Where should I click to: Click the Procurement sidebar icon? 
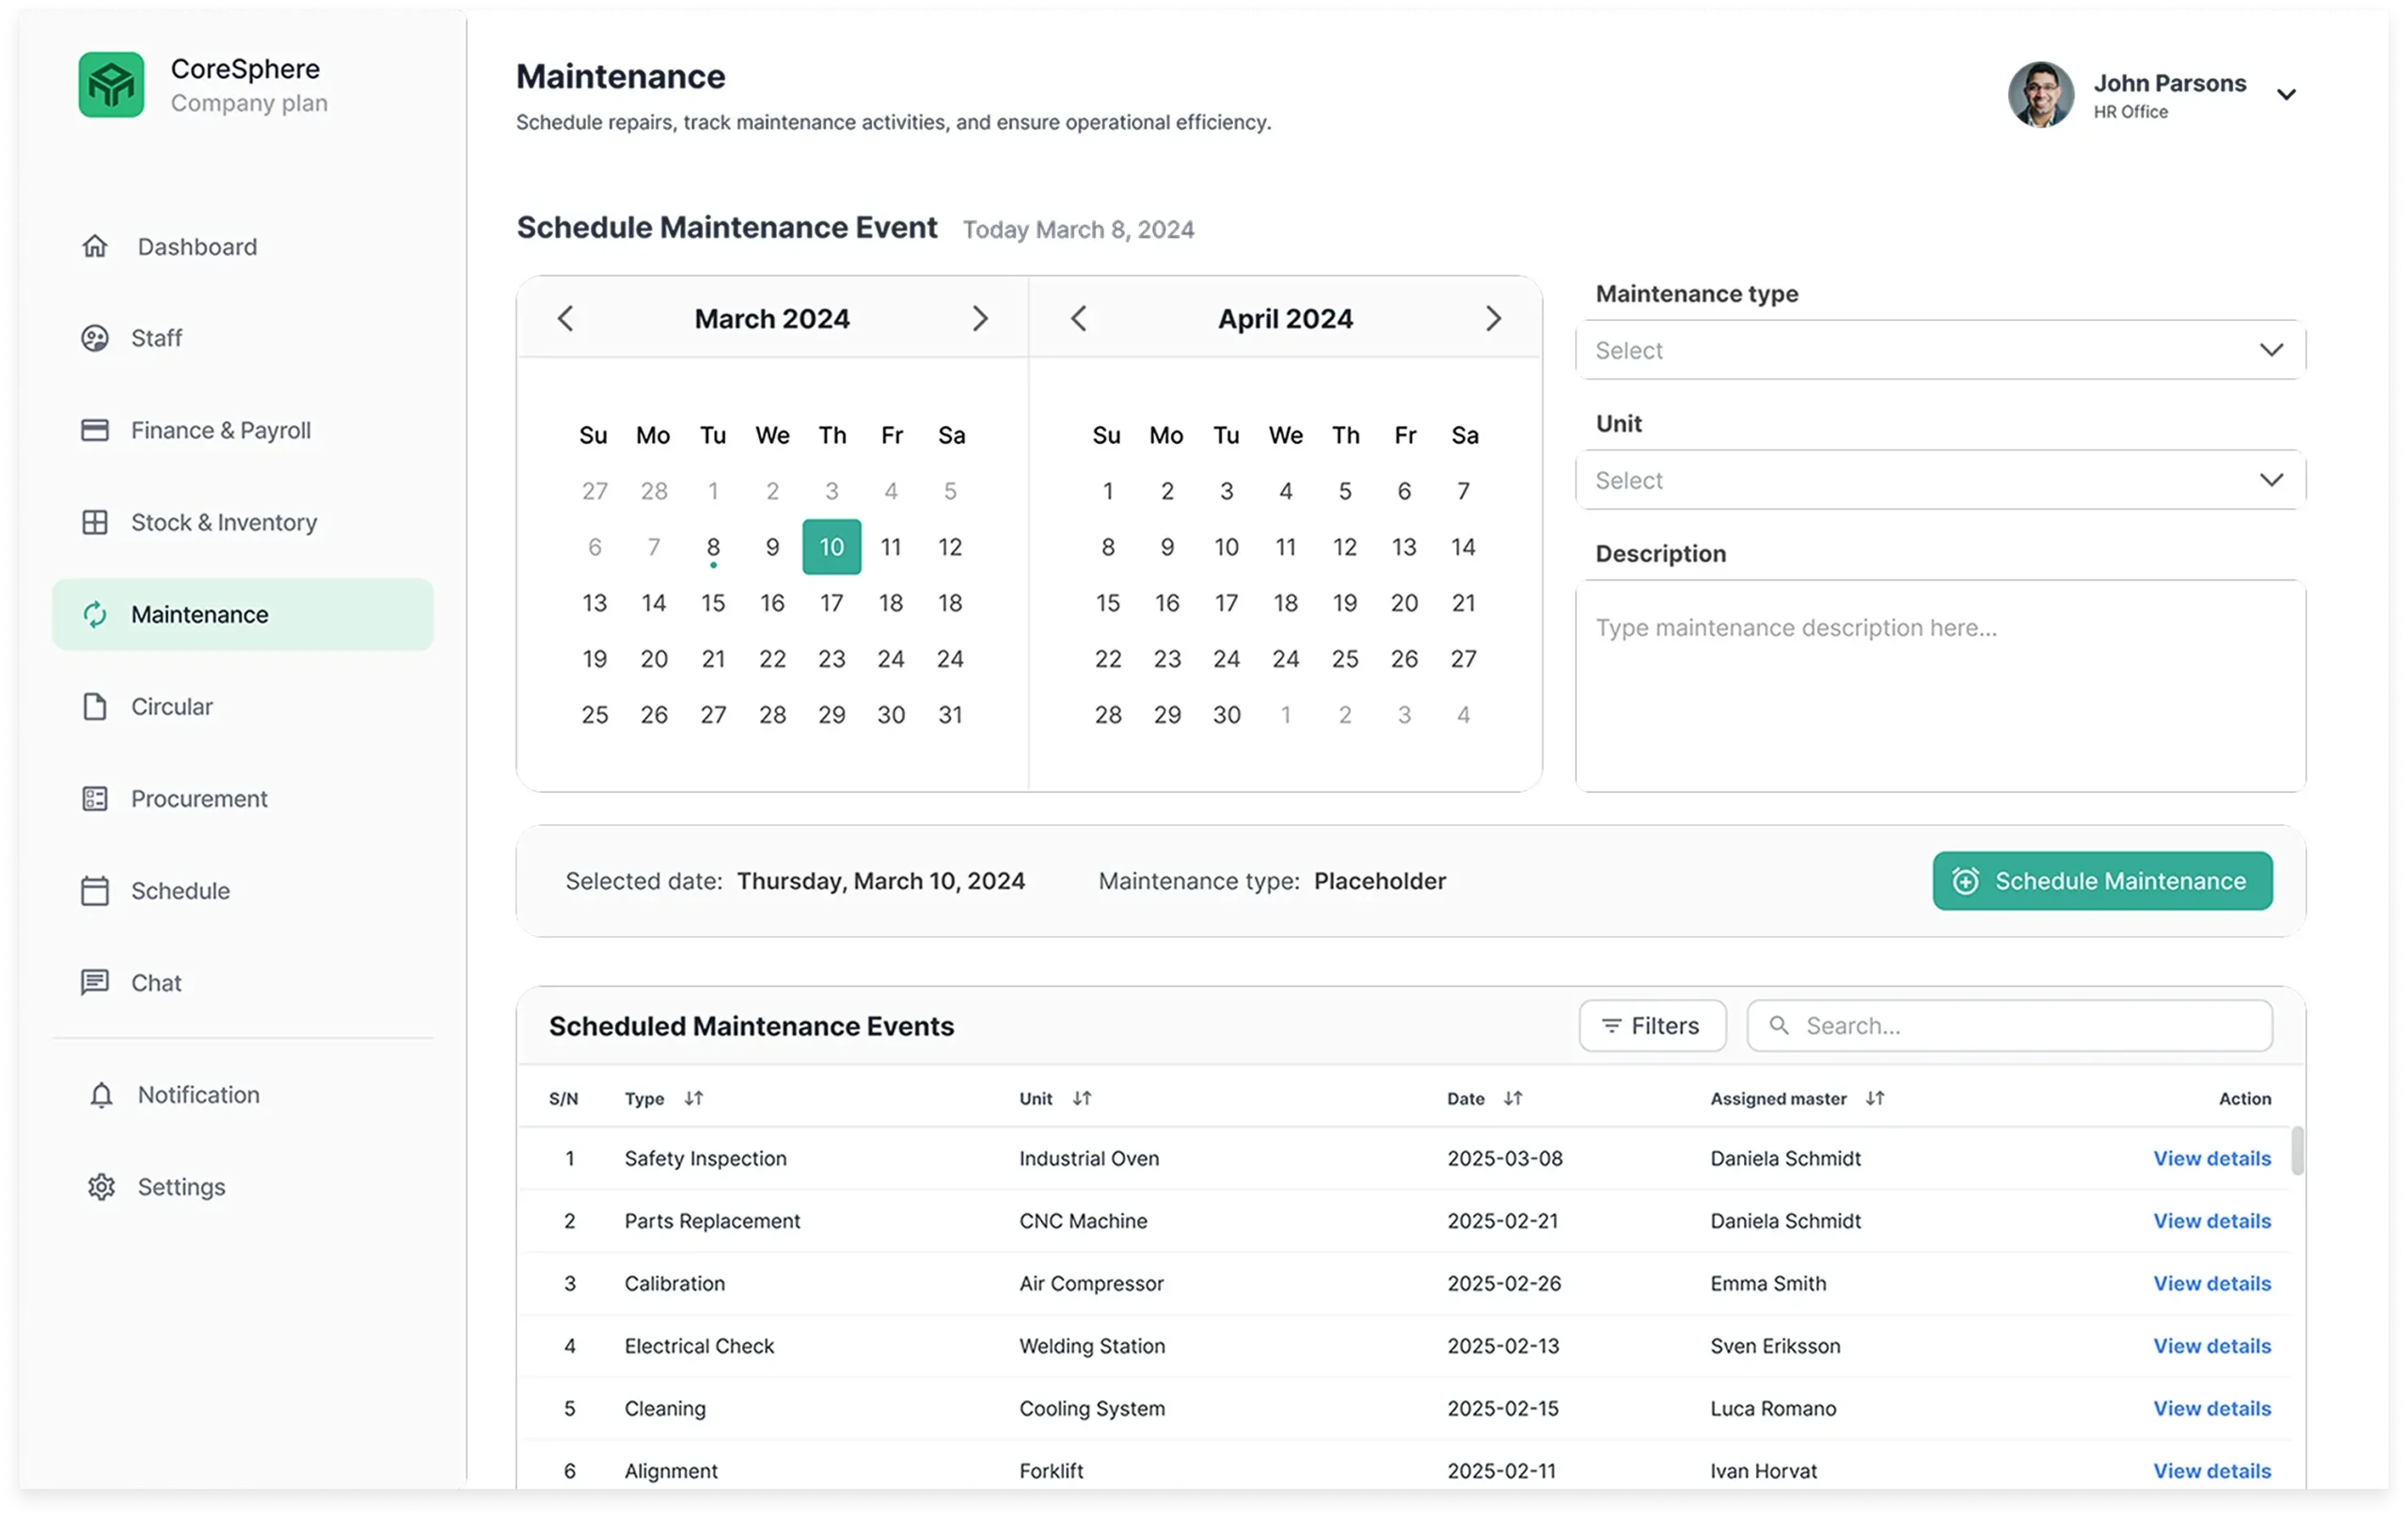[95, 798]
